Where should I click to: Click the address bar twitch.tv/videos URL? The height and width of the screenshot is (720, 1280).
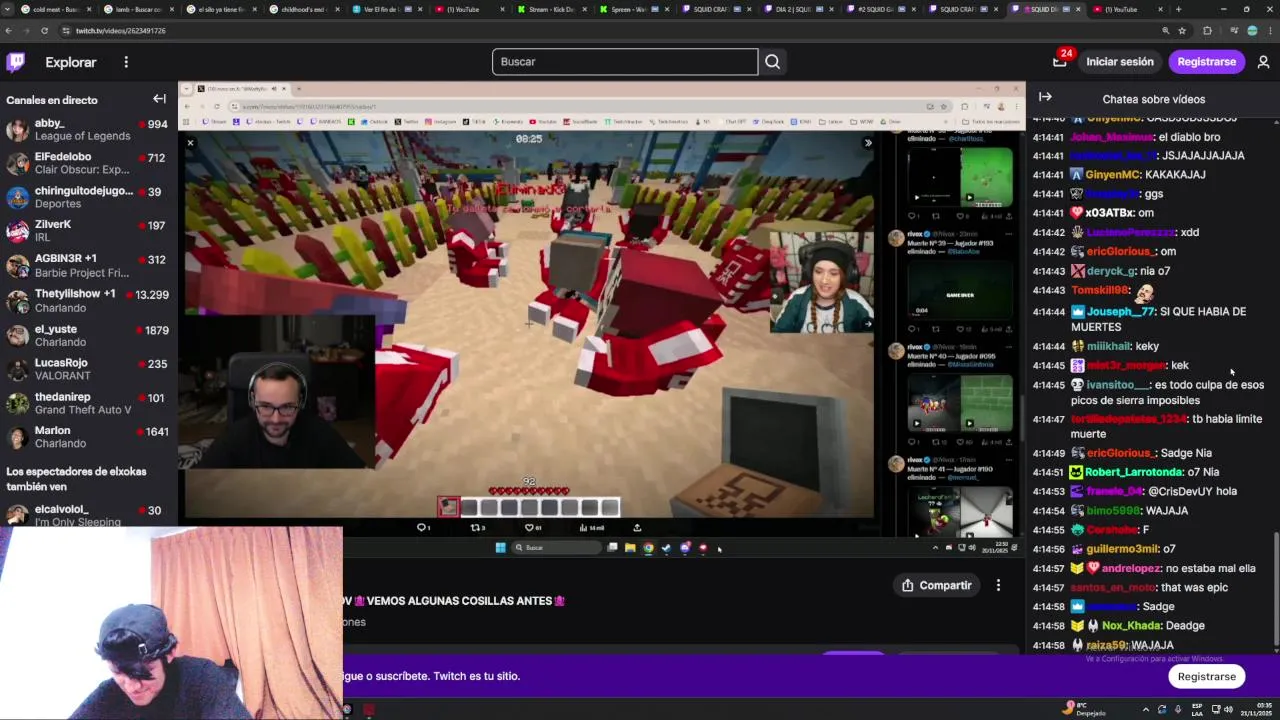pos(120,31)
